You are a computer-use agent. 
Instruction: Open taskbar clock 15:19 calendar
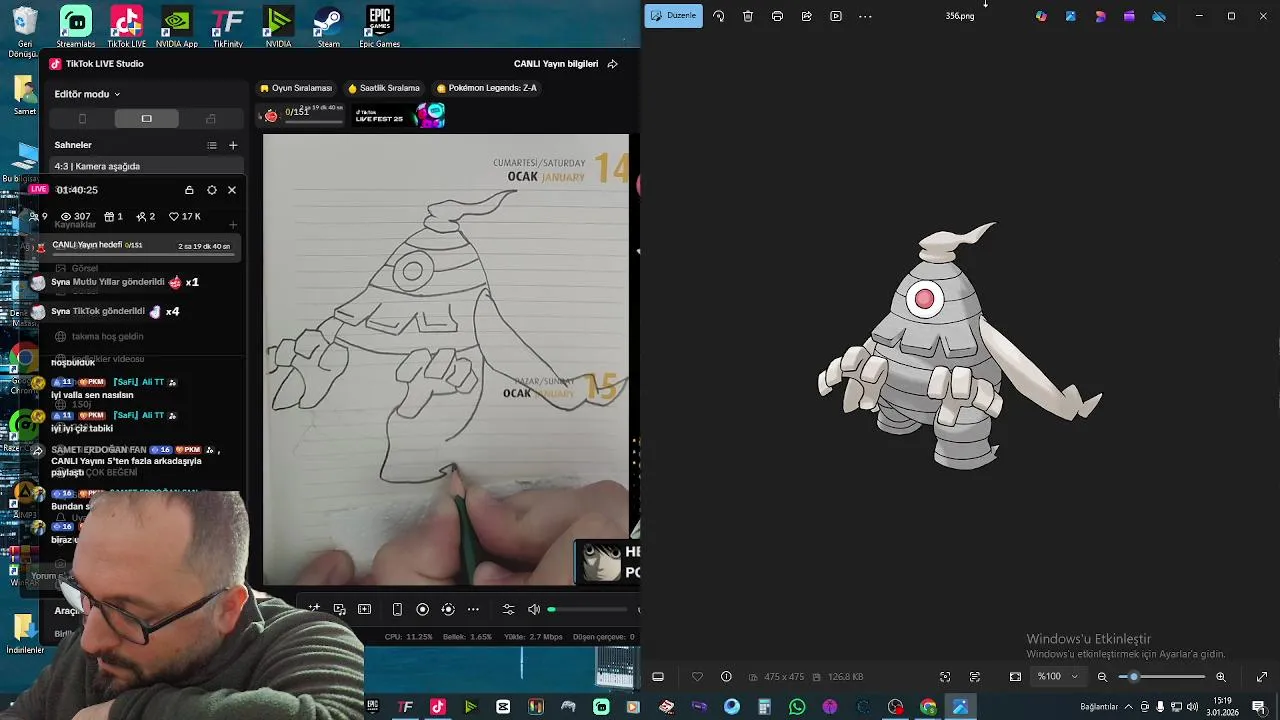coord(1223,707)
